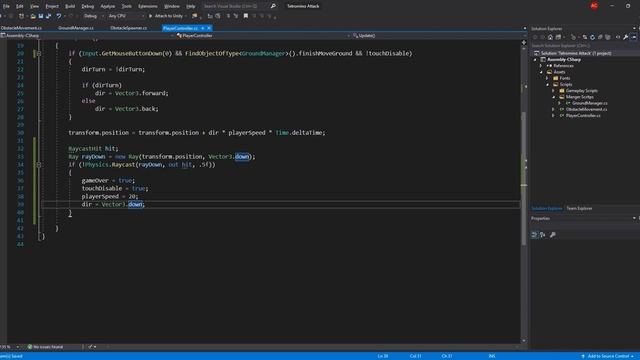Click the Open File folder toolbar icon
Viewport: 640px width, 360px height.
coord(33,16)
